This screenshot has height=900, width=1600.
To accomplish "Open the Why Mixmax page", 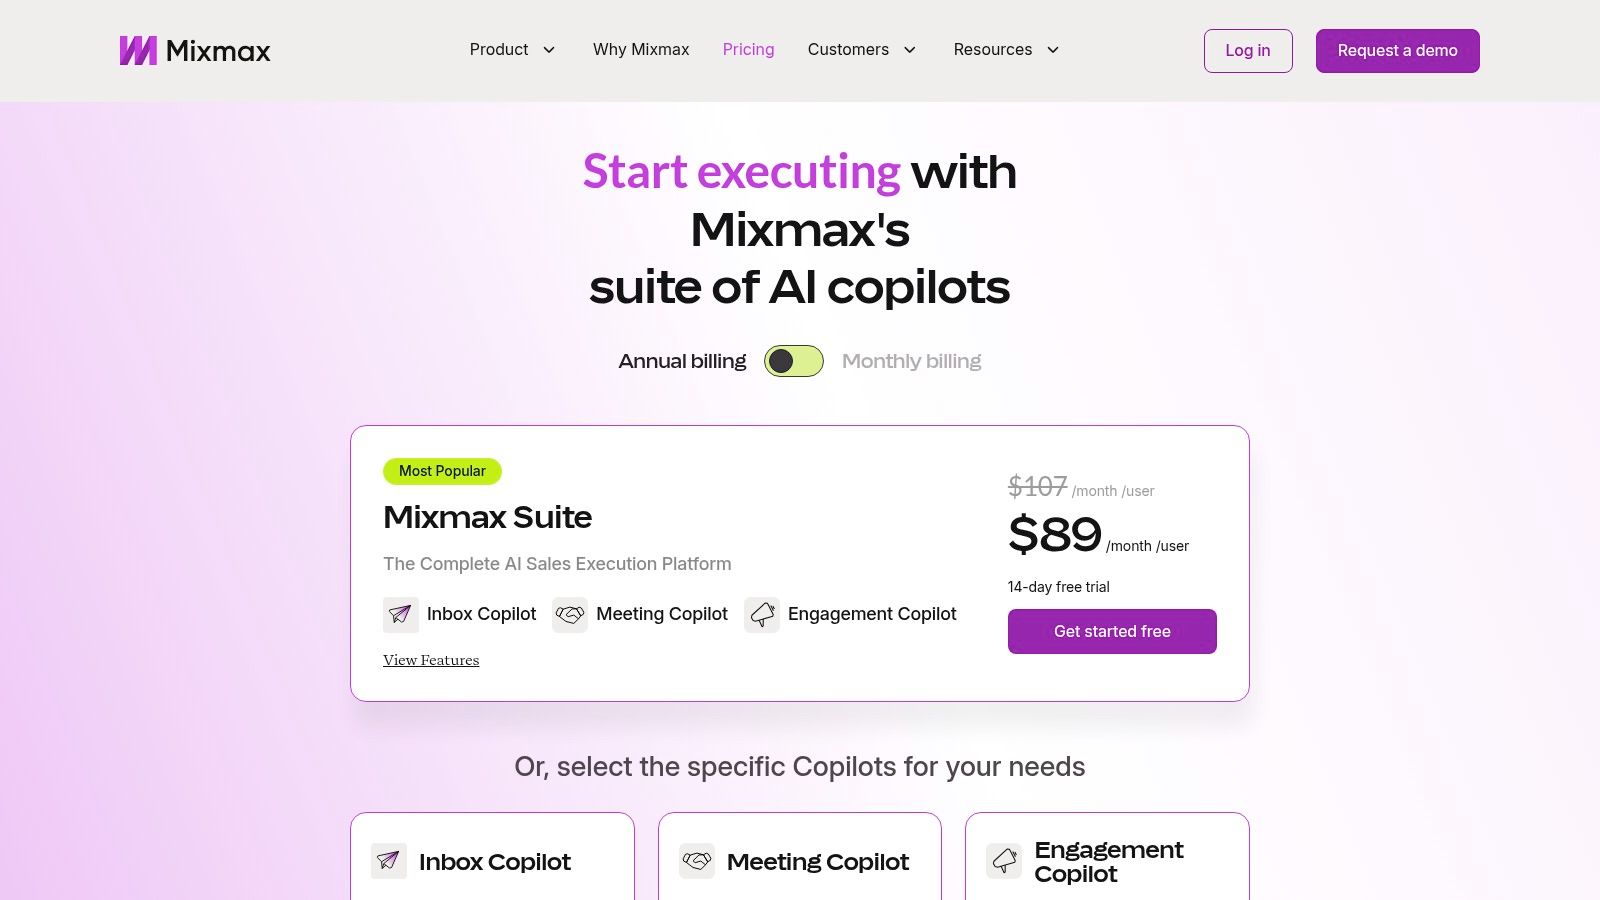I will 641,50.
